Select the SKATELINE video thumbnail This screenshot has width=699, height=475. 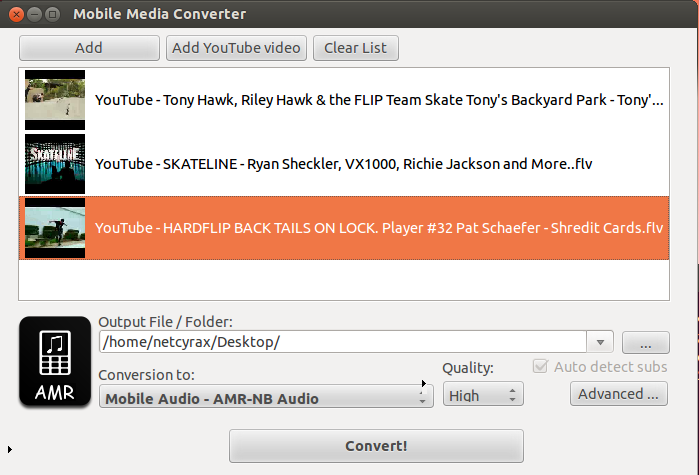point(55,163)
